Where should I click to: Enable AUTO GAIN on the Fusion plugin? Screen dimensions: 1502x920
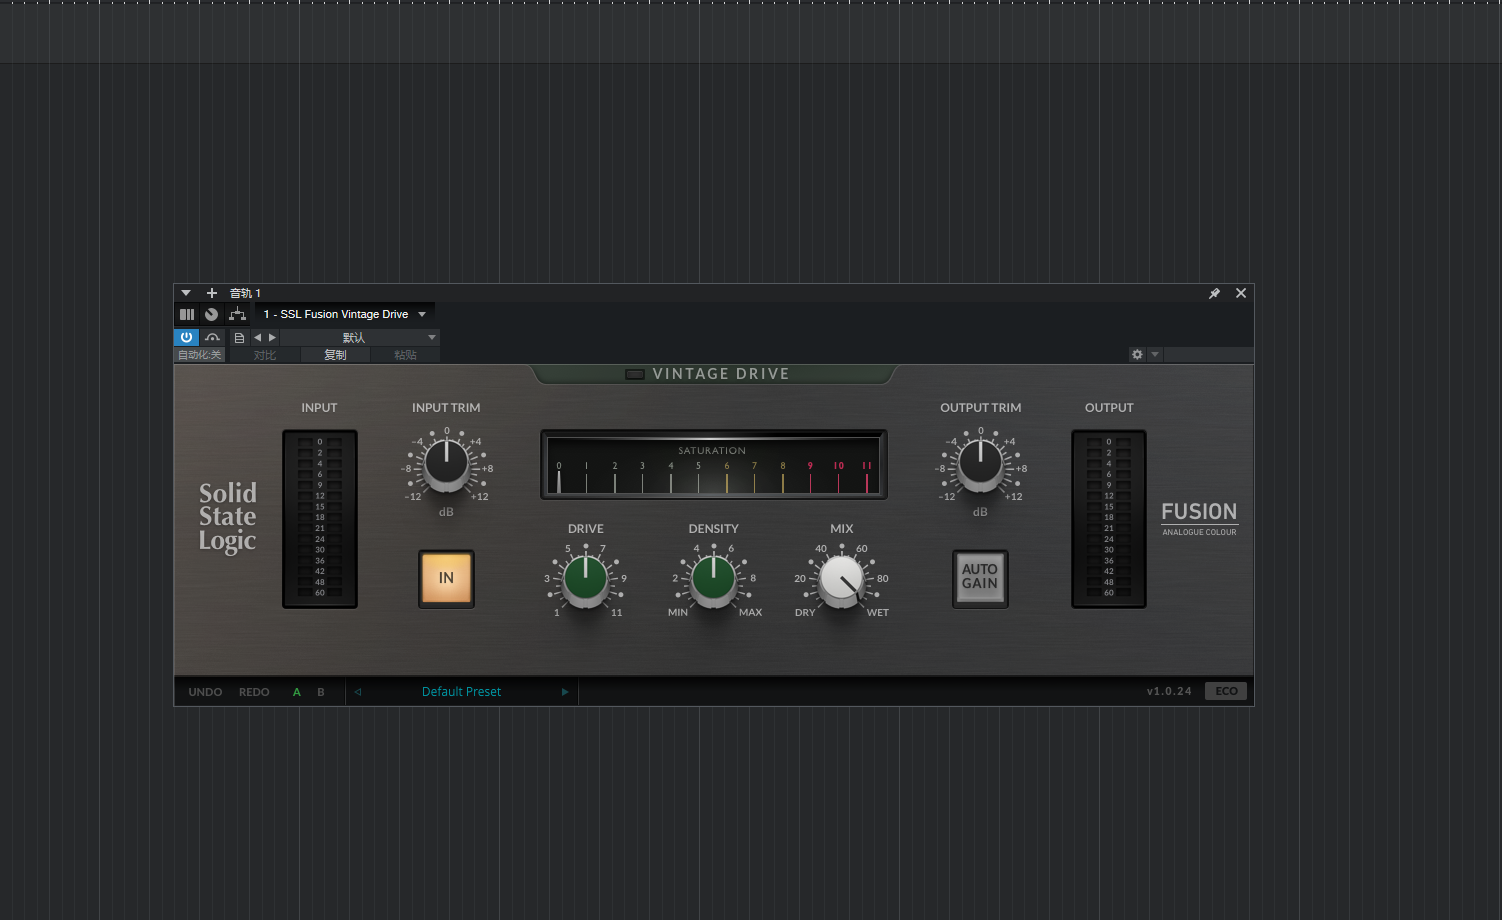point(980,578)
